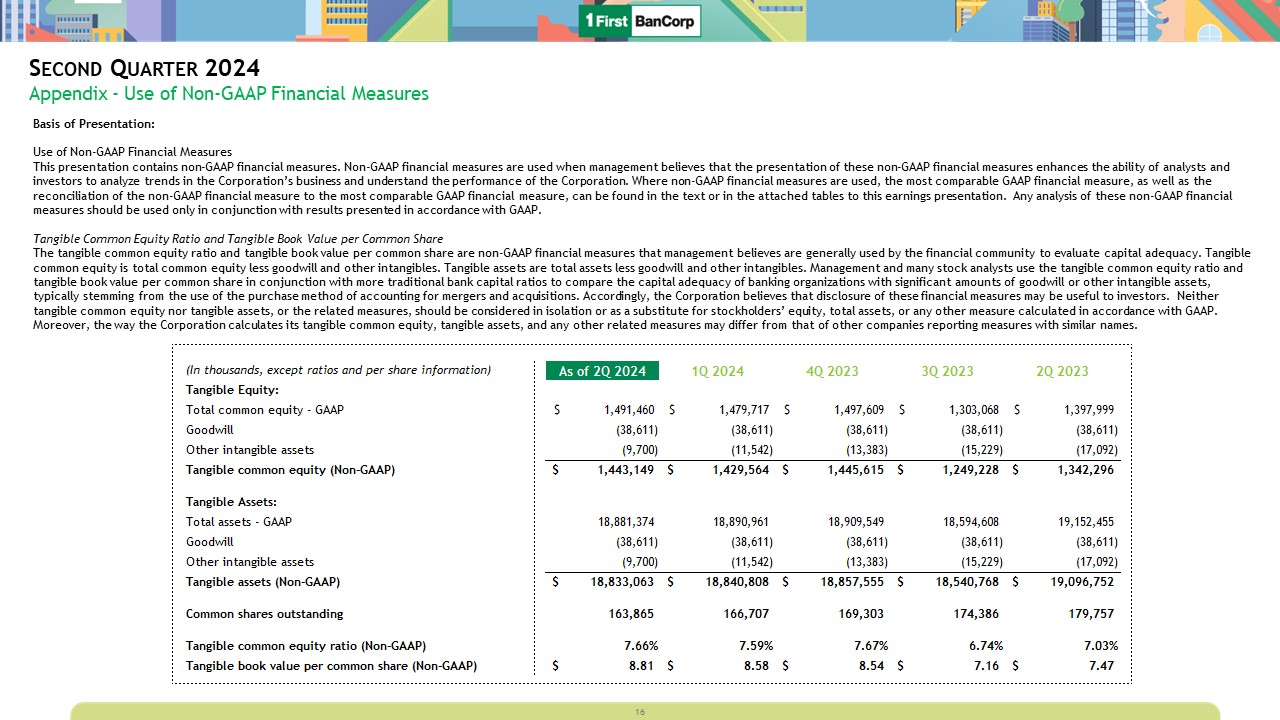
Task: Click the 'Common shares outstanding' row label
Action: pos(264,614)
